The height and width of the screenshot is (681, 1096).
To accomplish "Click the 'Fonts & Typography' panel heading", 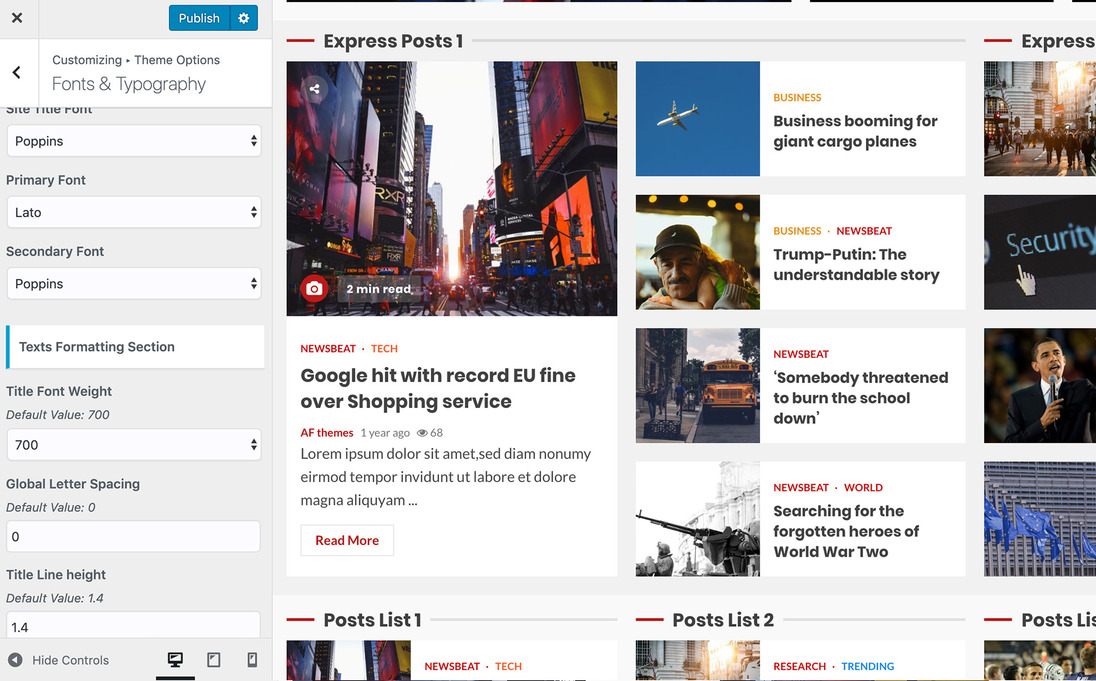I will coord(129,84).
